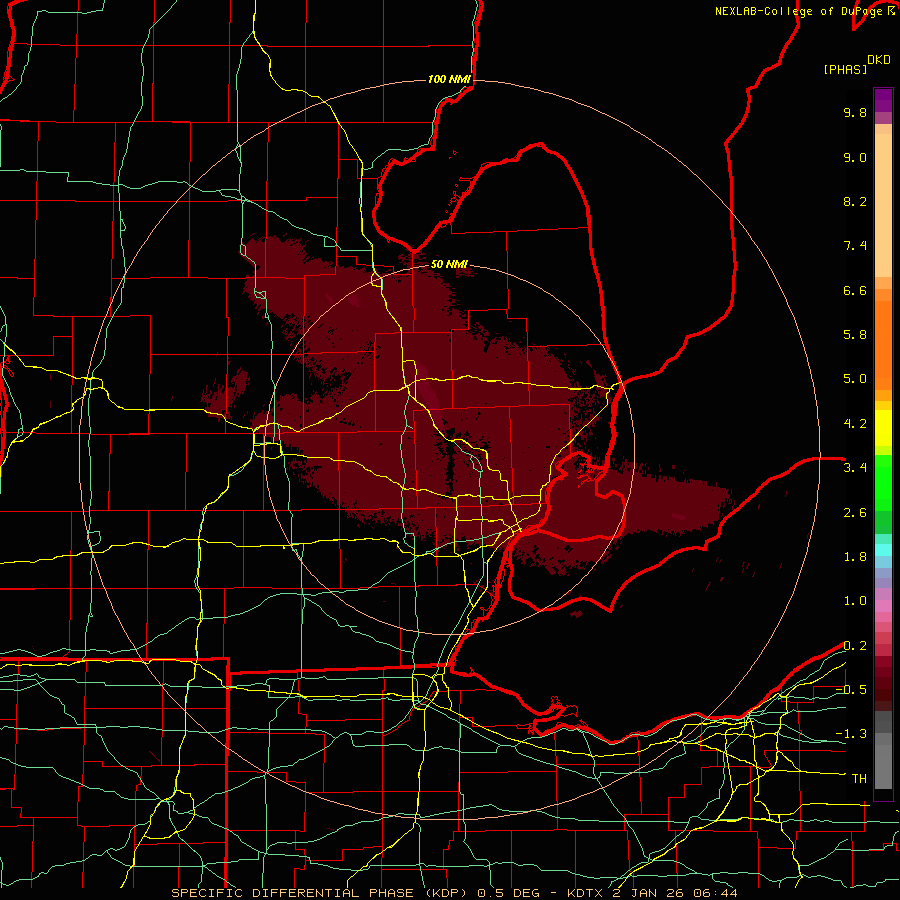This screenshot has height=900, width=900.
Task: Click the 6.6 value on the scale
Action: 855,290
